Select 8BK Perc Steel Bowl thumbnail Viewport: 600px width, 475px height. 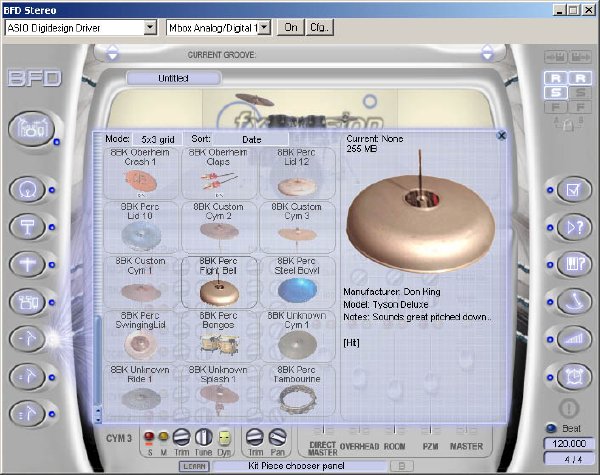[x=297, y=282]
